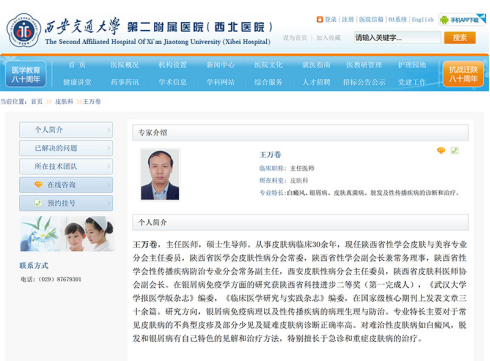Expand the 个人简介 sidebar arrow

[x=109, y=130]
